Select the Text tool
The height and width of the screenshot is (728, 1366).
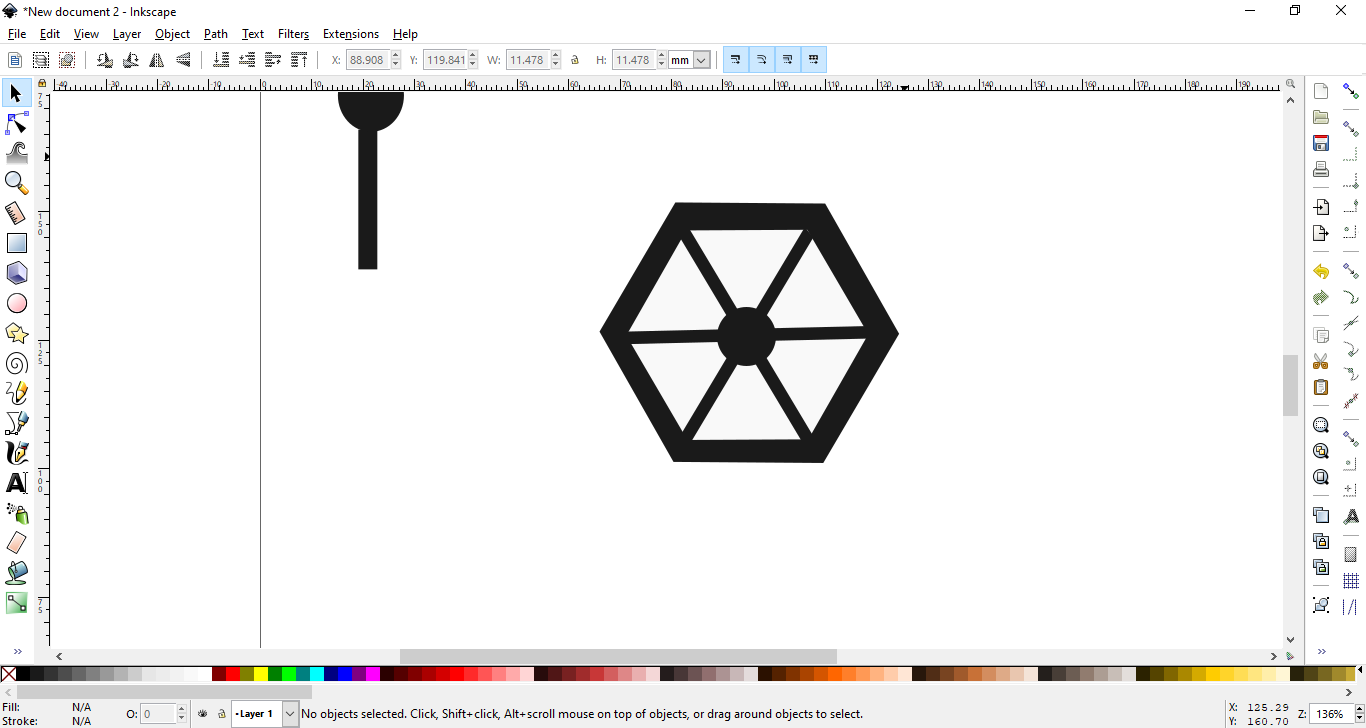[x=16, y=483]
